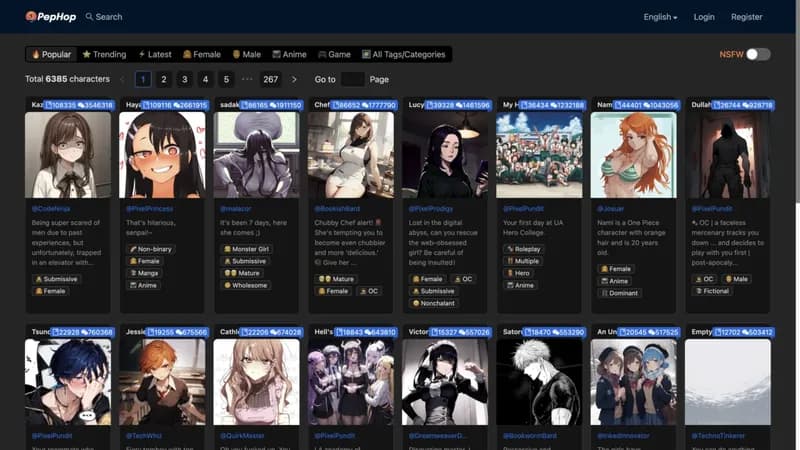Switch to the Latest tab
Viewport: 800px width, 450px height.
(x=155, y=54)
